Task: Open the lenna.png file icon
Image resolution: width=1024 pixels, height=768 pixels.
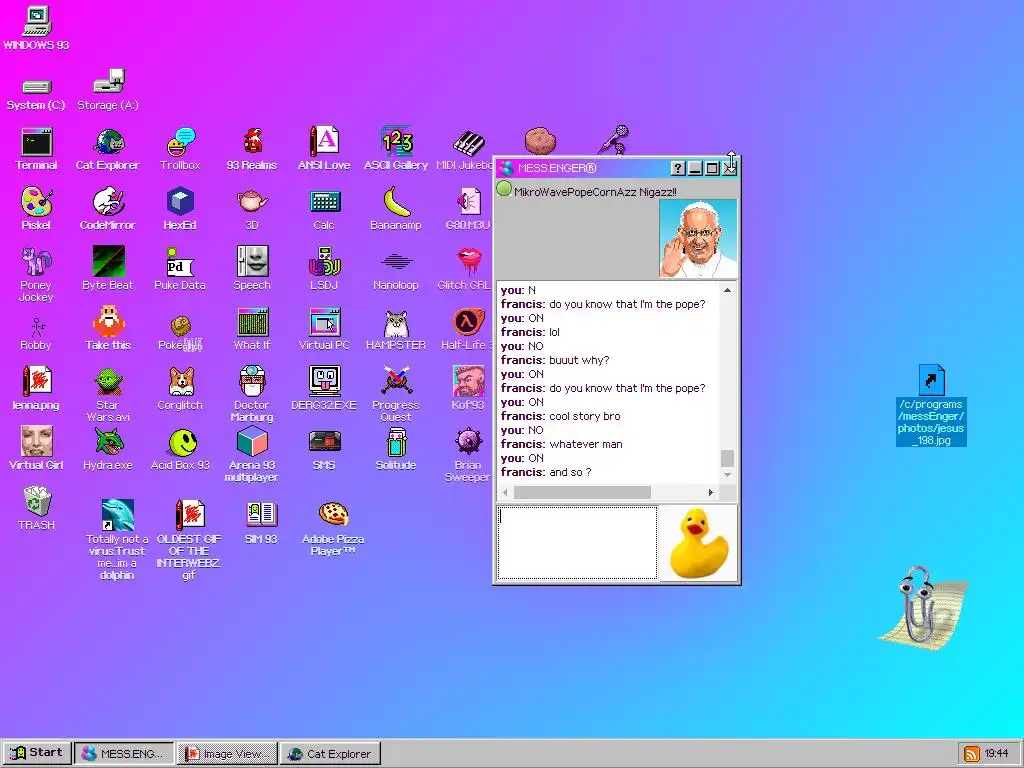Action: (37, 381)
